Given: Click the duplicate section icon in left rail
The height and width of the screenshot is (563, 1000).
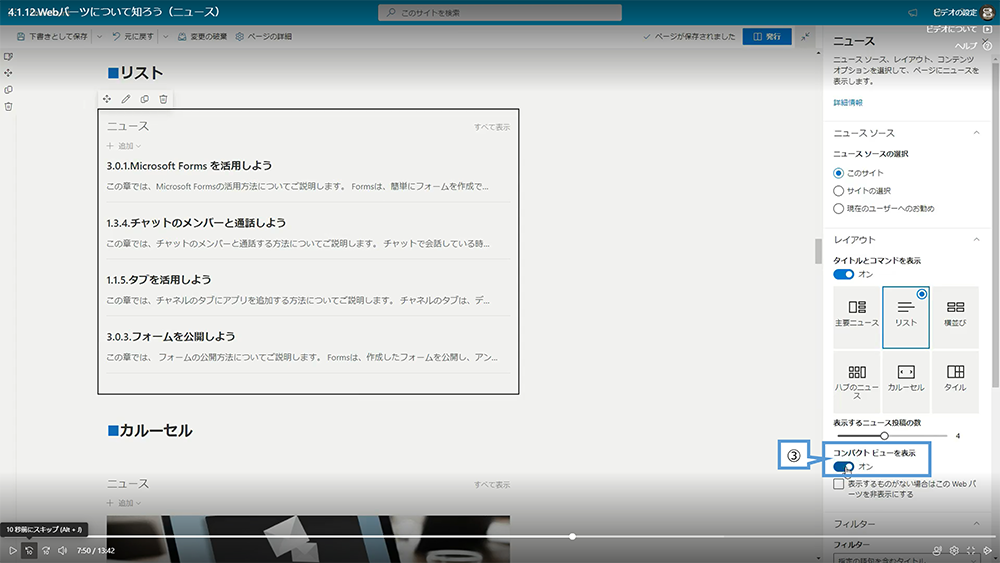Looking at the screenshot, I should [x=8, y=90].
